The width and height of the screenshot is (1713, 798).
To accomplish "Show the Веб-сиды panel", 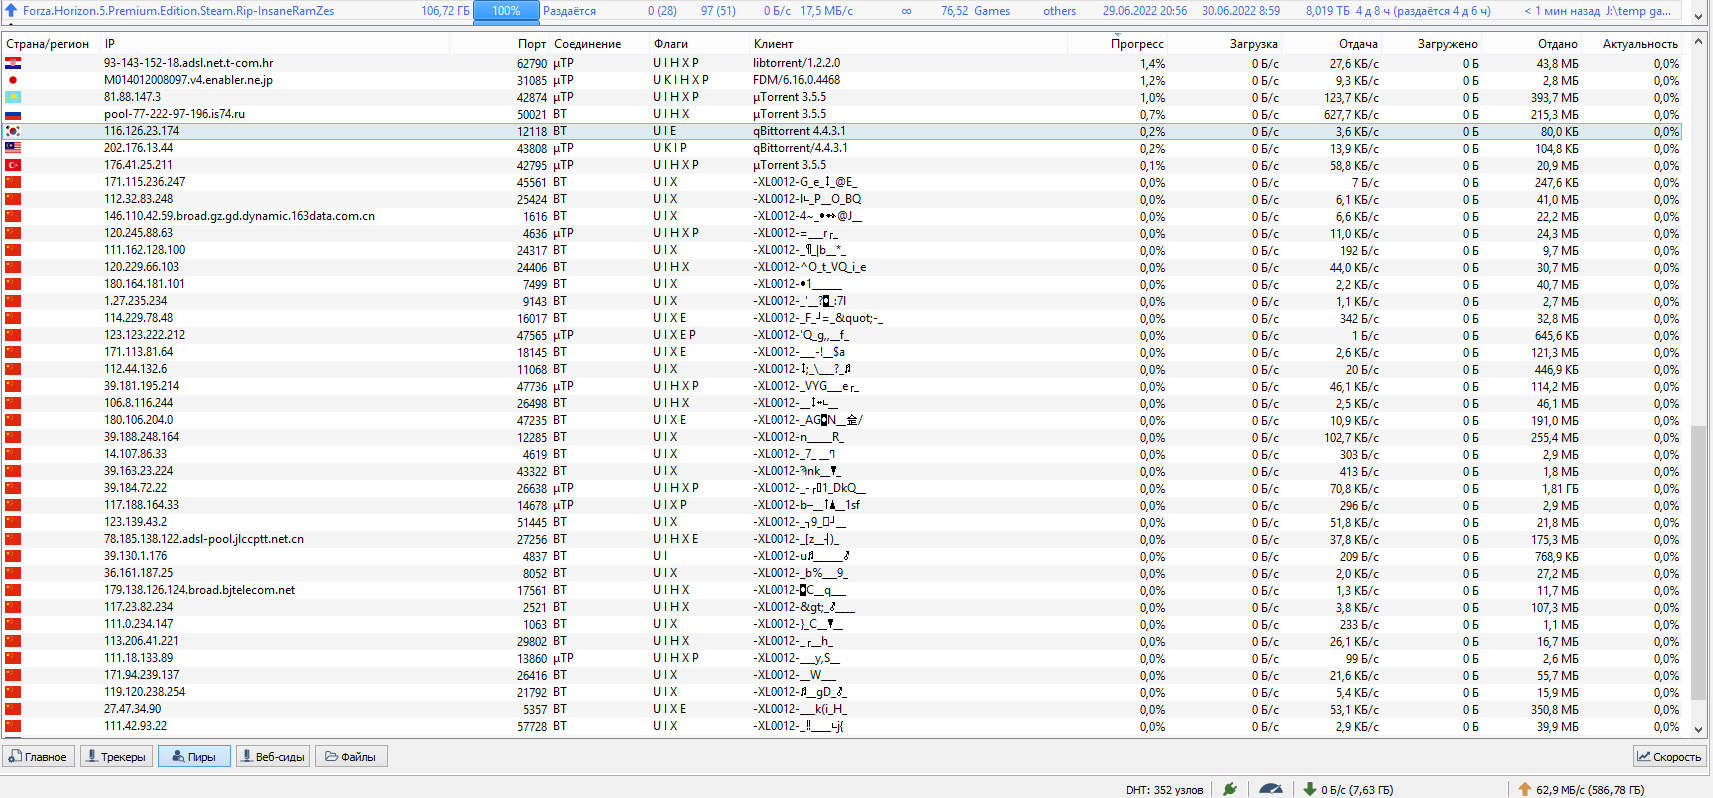I will pyautogui.click(x=272, y=757).
